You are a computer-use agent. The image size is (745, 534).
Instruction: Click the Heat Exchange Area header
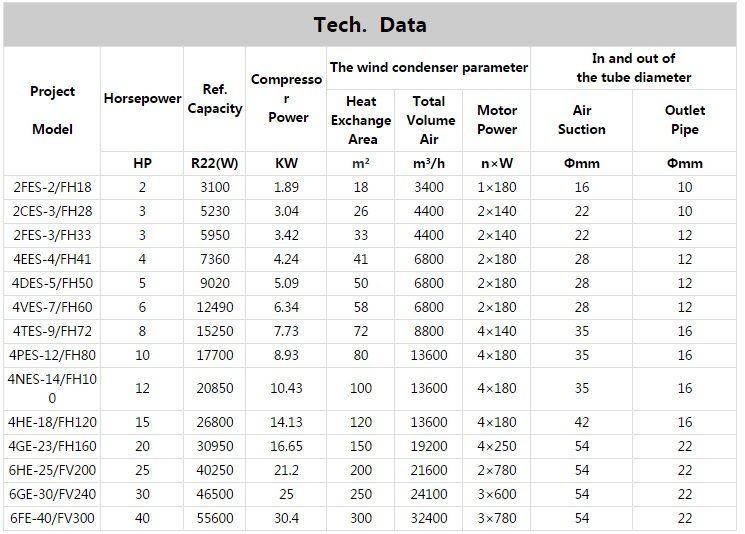361,120
